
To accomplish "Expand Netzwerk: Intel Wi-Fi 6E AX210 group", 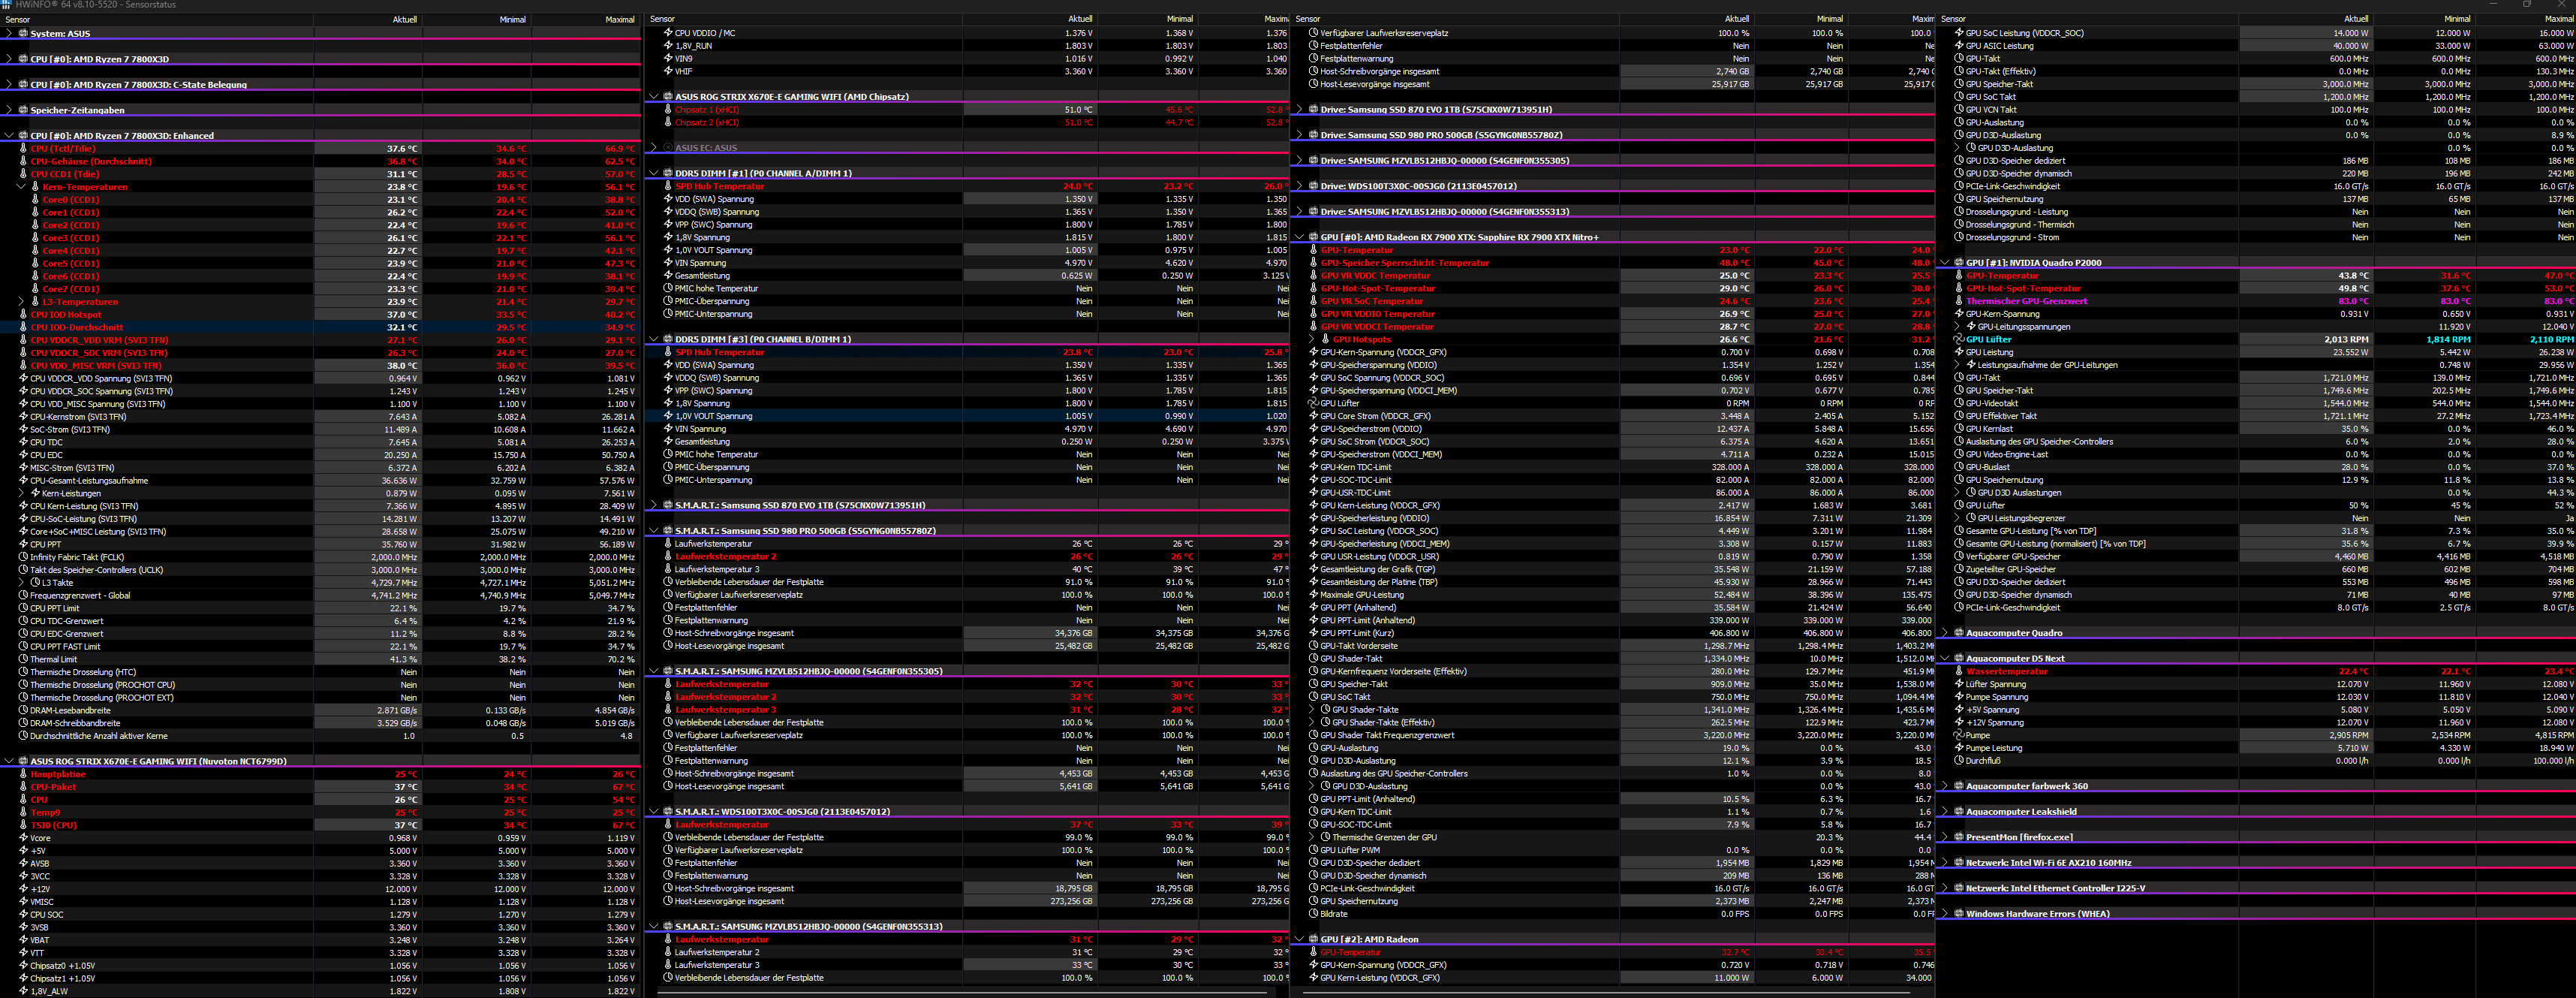I will [1945, 863].
